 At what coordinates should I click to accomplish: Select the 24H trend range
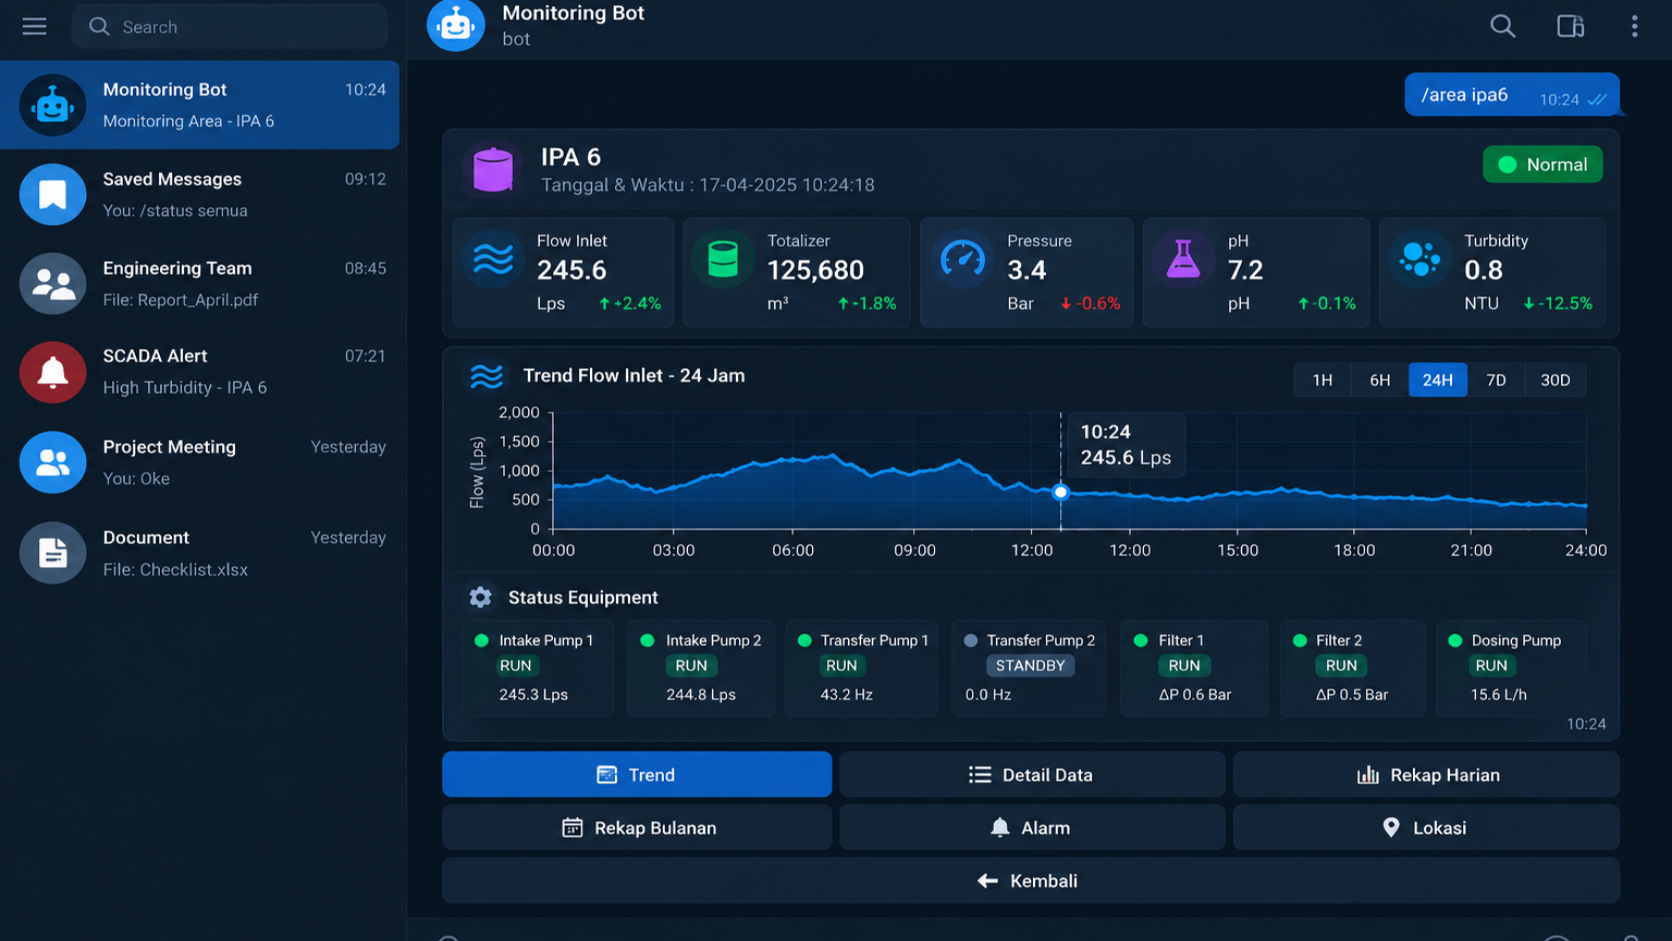[1438, 380]
